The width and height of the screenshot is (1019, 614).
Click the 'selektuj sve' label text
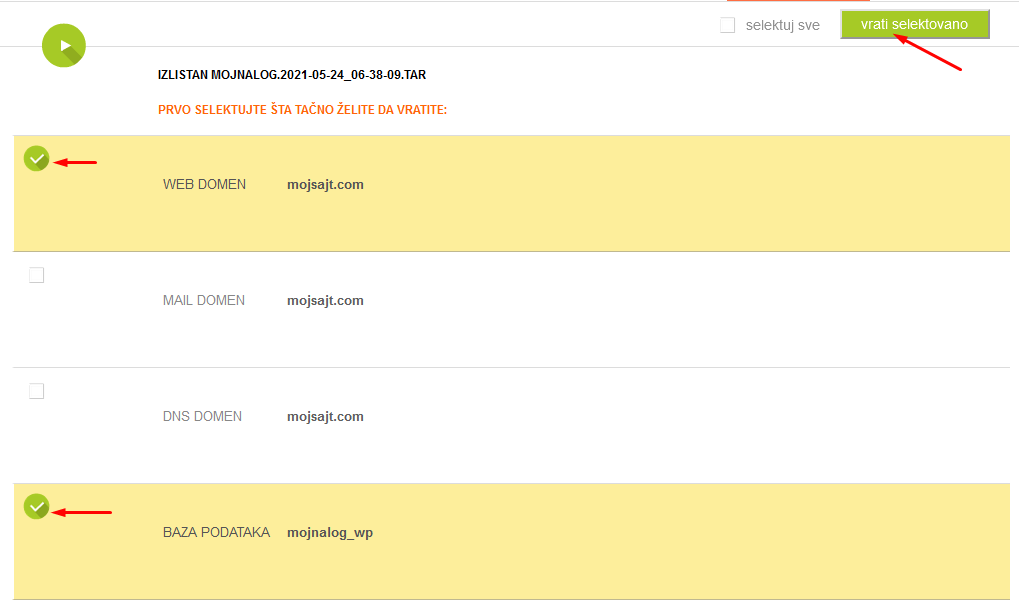782,25
